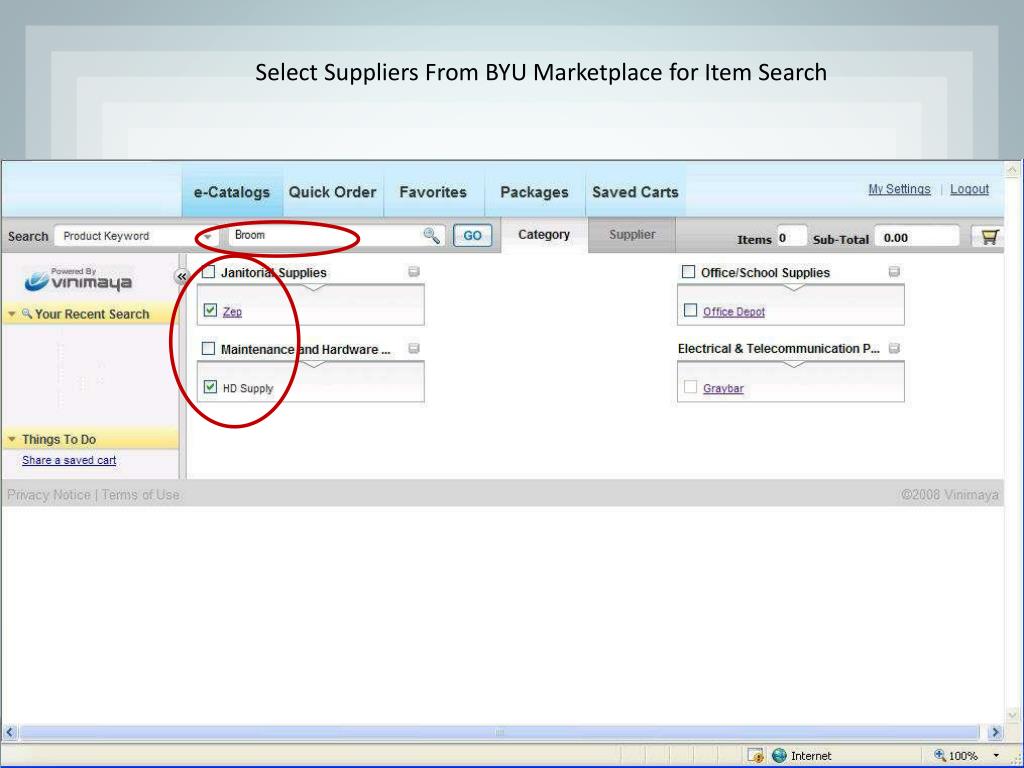The width and height of the screenshot is (1024, 768).
Task: View the Saved Carts tab
Action: (x=635, y=192)
